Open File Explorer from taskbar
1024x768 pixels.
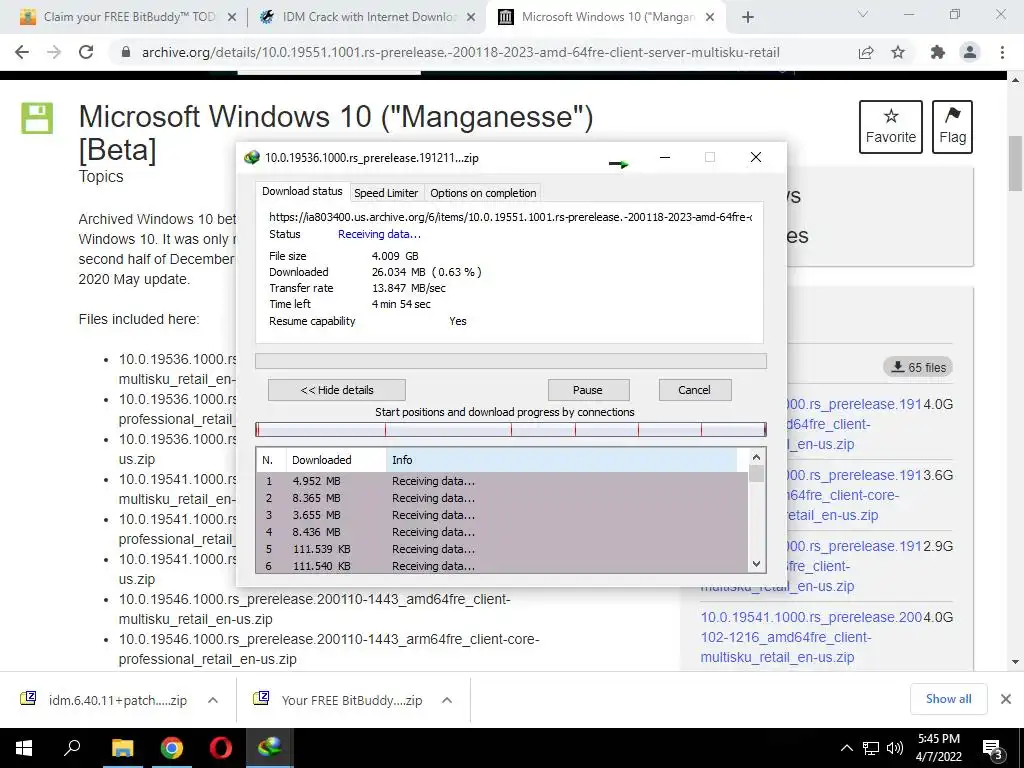pyautogui.click(x=122, y=748)
